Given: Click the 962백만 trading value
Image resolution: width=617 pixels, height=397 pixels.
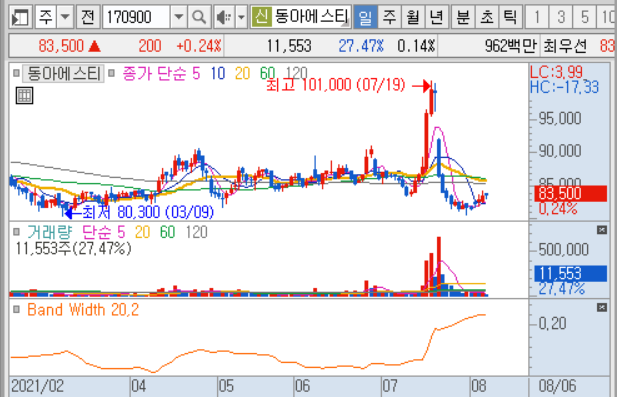Looking at the screenshot, I should point(511,46).
